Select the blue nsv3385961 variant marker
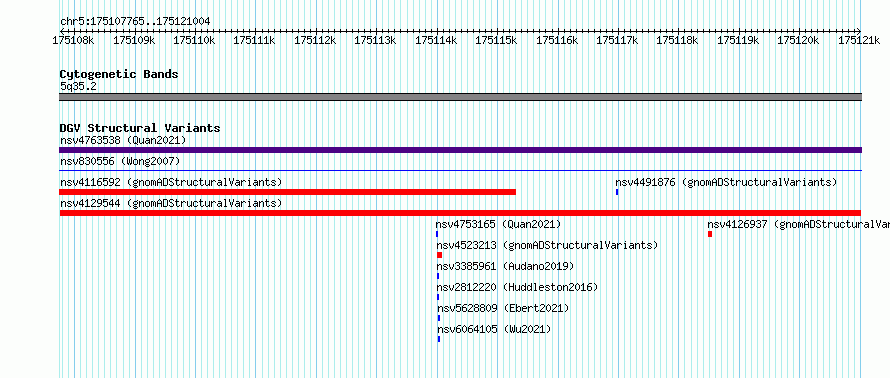 (438, 276)
